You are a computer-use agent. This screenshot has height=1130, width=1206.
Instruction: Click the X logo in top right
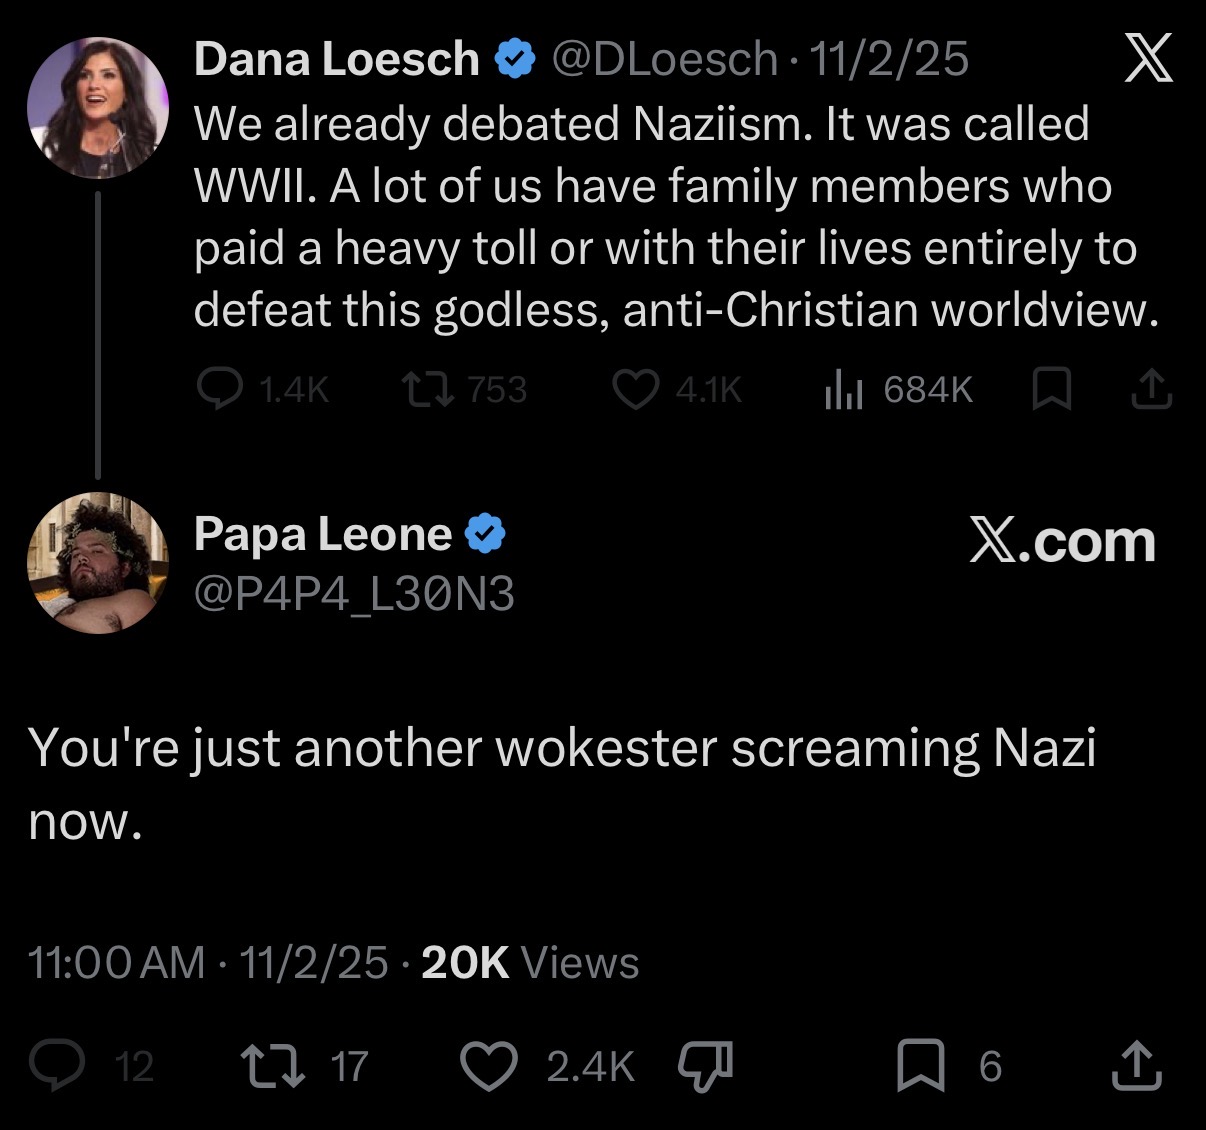tap(1148, 60)
